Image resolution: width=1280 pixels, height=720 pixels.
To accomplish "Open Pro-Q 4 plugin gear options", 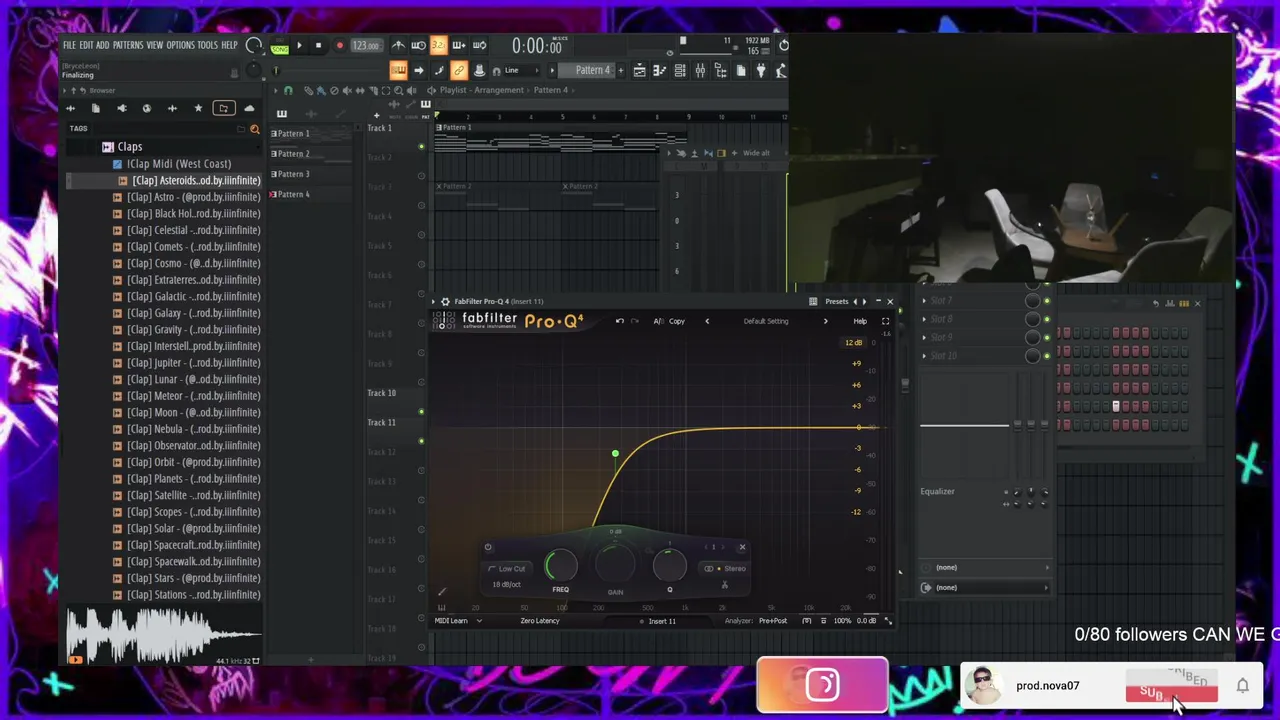I will pos(445,301).
